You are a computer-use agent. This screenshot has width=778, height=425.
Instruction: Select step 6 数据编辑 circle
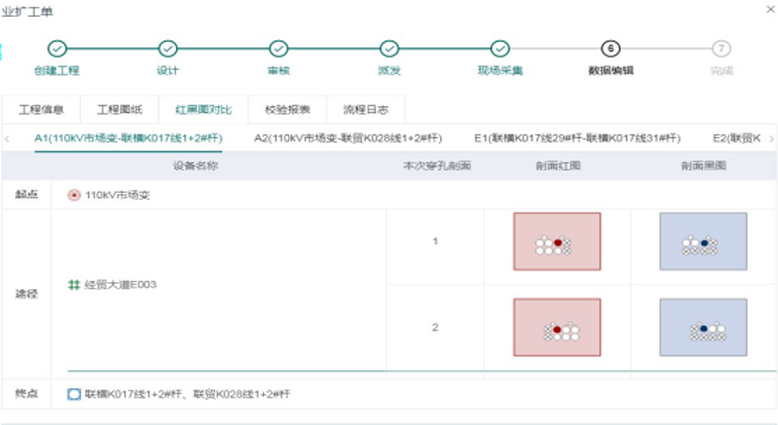point(610,48)
